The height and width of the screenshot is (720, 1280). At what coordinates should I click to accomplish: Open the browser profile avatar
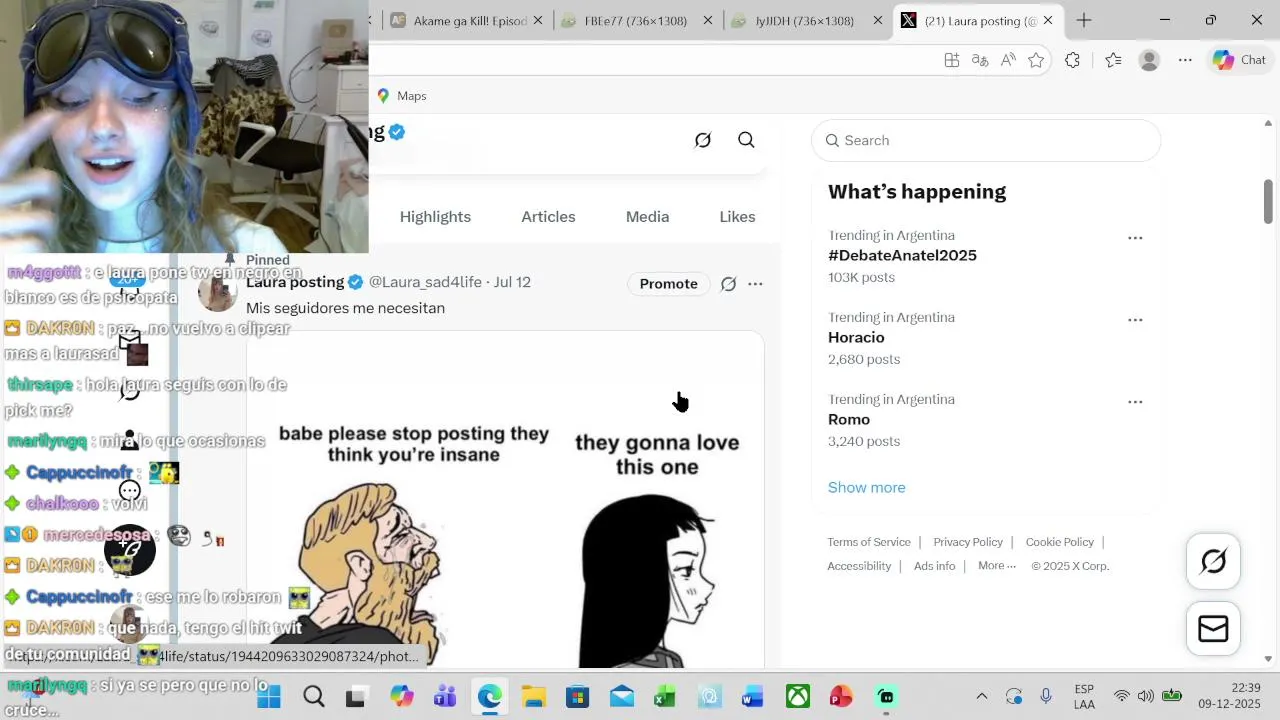pos(1149,60)
